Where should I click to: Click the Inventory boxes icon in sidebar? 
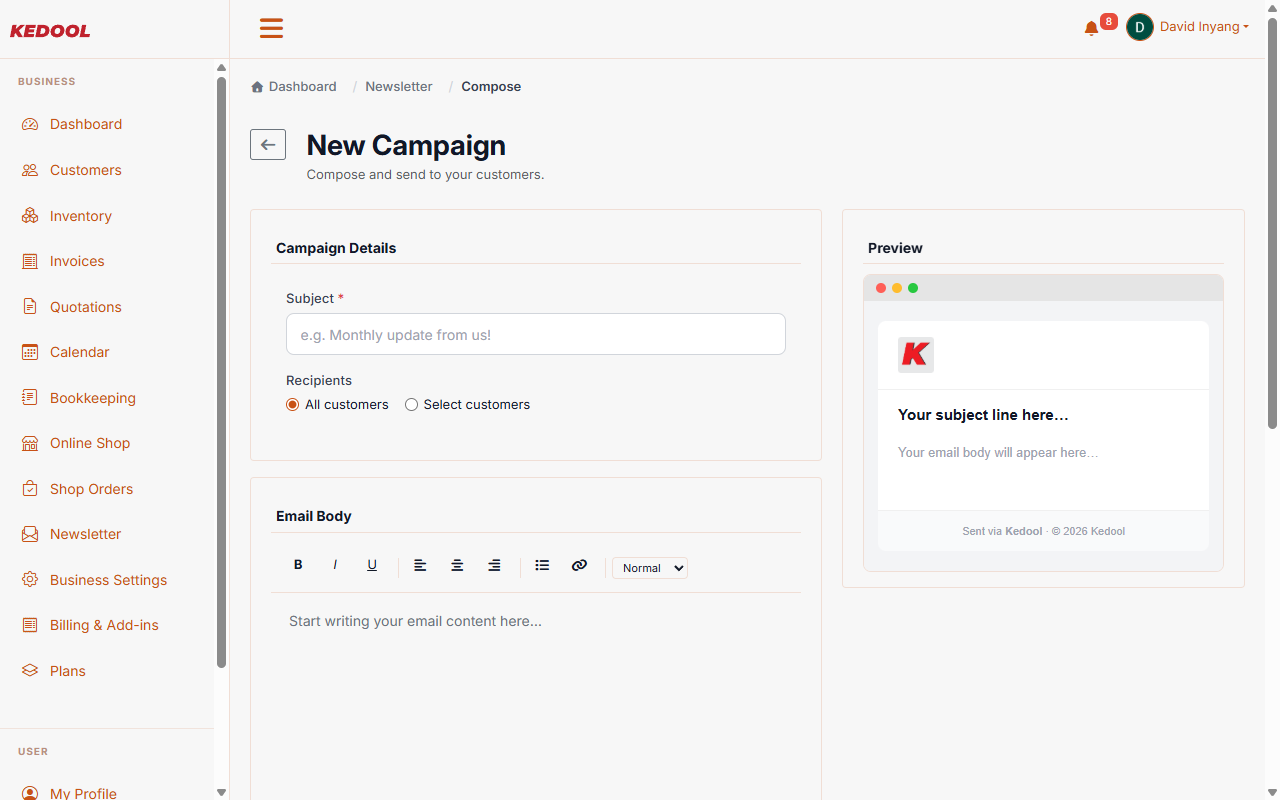tap(30, 216)
